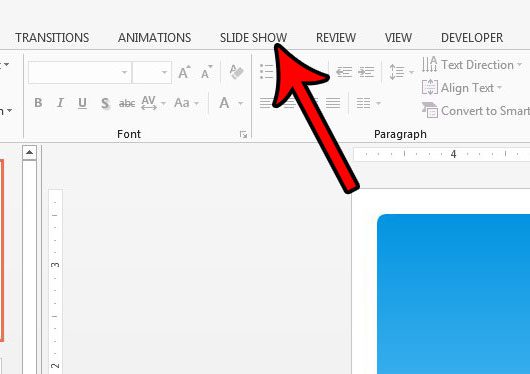Decrease list indent level

pos(344,72)
